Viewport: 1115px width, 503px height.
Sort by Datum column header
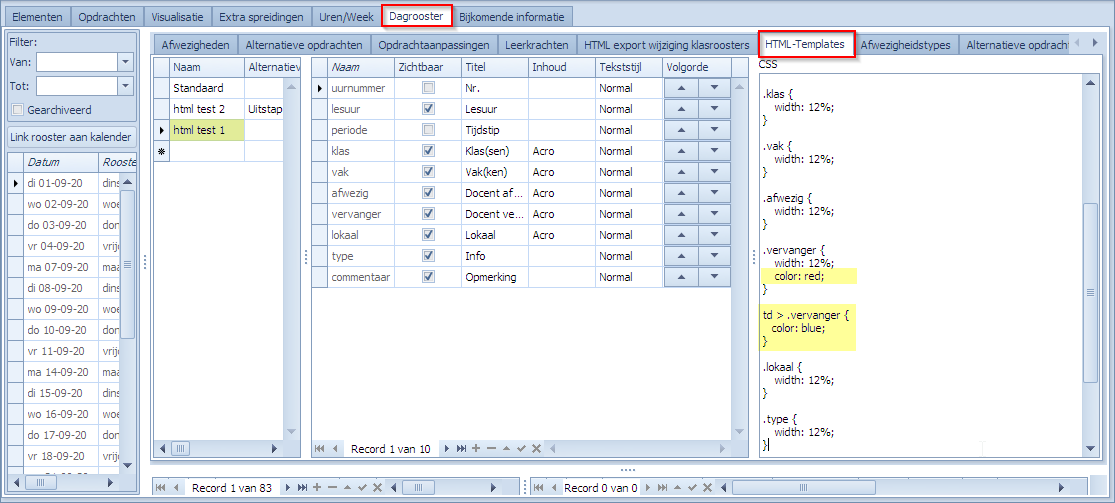click(60, 162)
